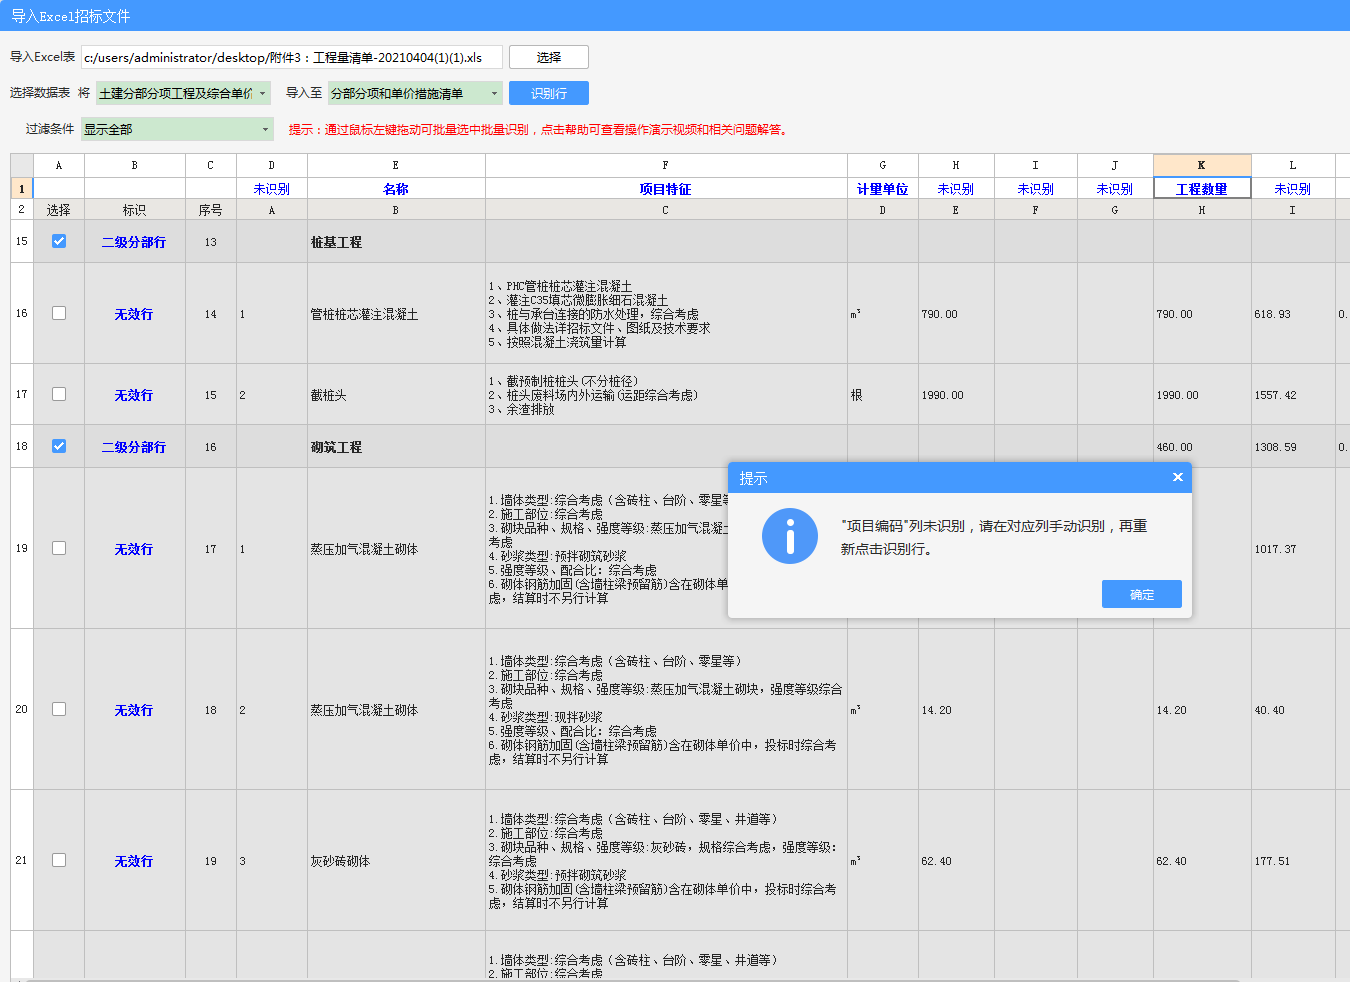Screen dimensions: 1350x982
Task: Click the value 460.00
Action: [1175, 447]
